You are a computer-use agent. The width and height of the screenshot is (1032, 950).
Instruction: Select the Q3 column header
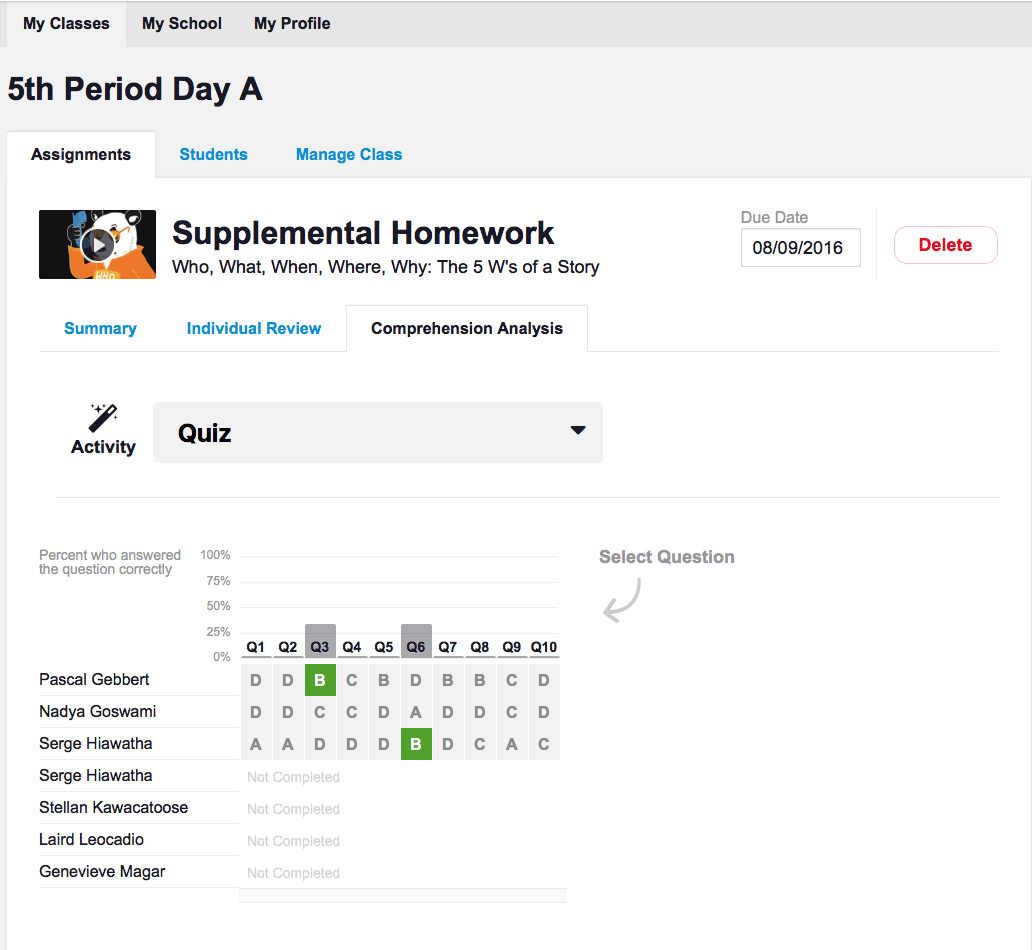(320, 647)
